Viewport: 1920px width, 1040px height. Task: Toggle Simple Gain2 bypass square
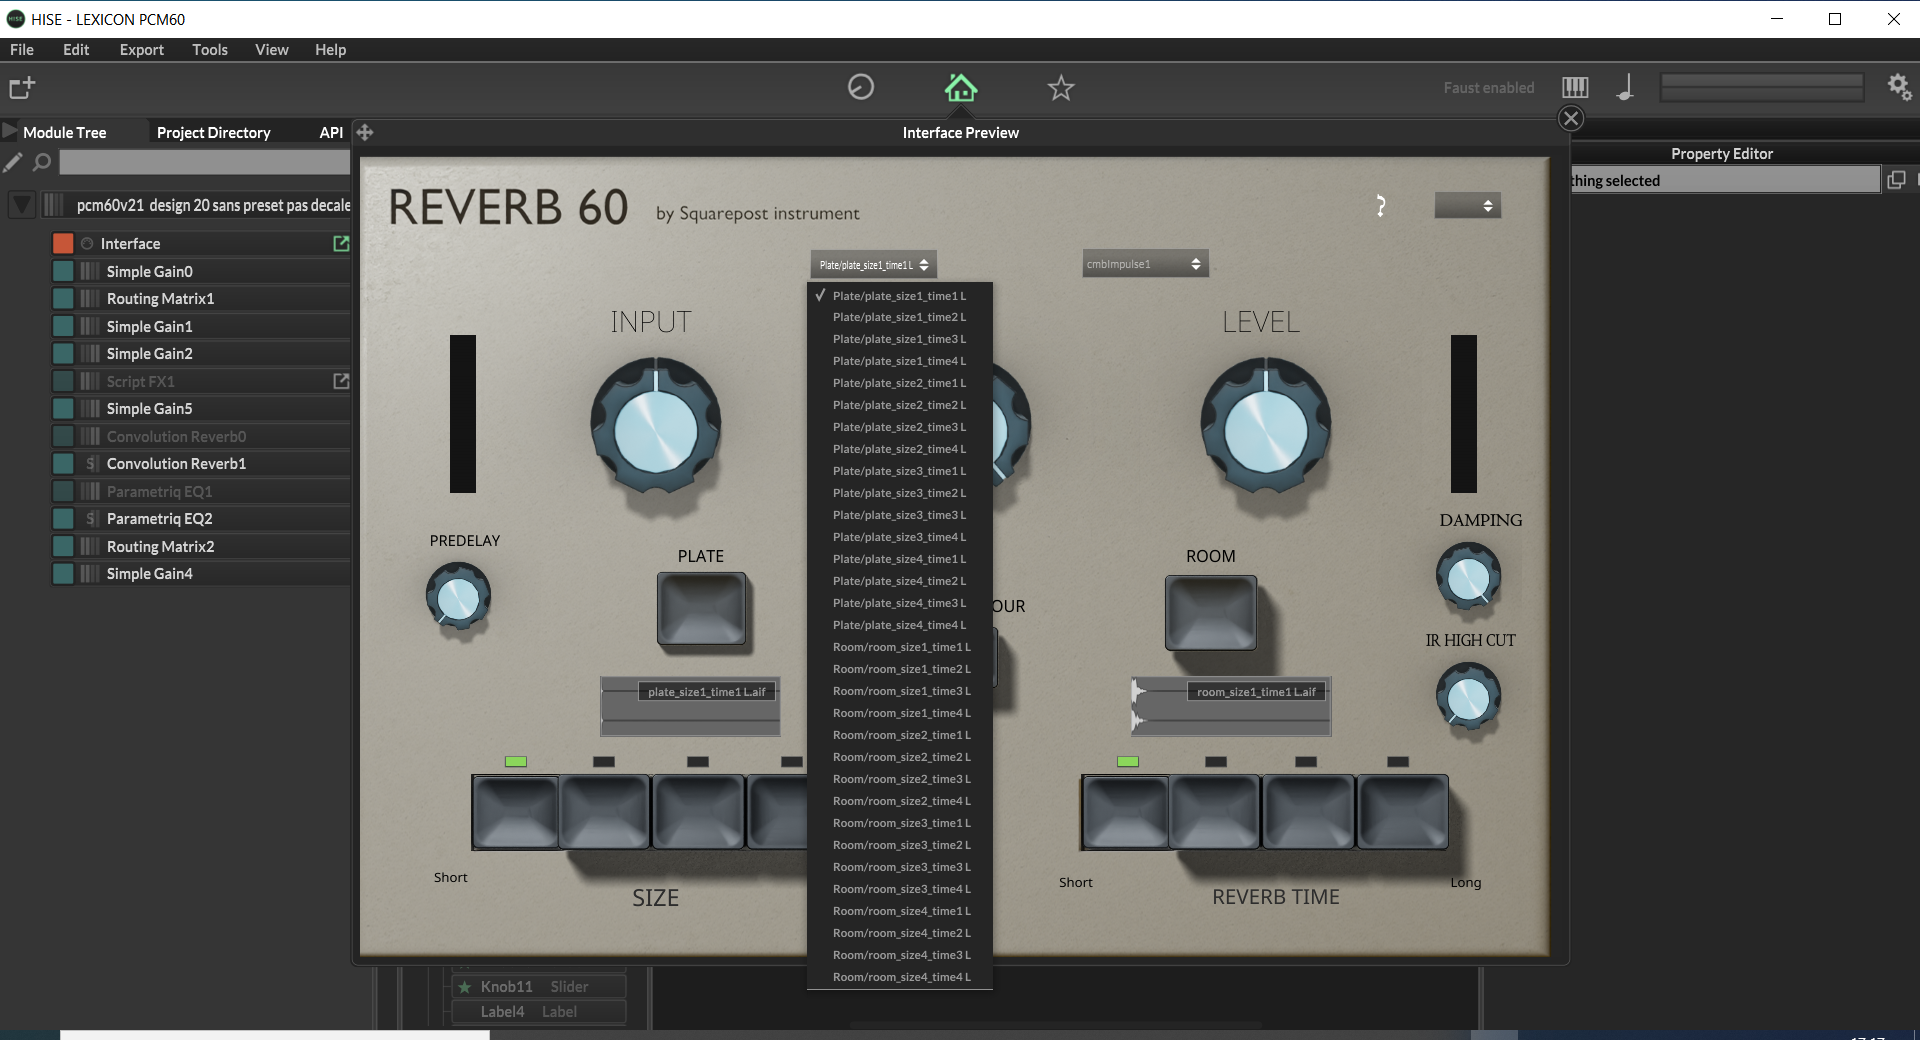[63, 353]
